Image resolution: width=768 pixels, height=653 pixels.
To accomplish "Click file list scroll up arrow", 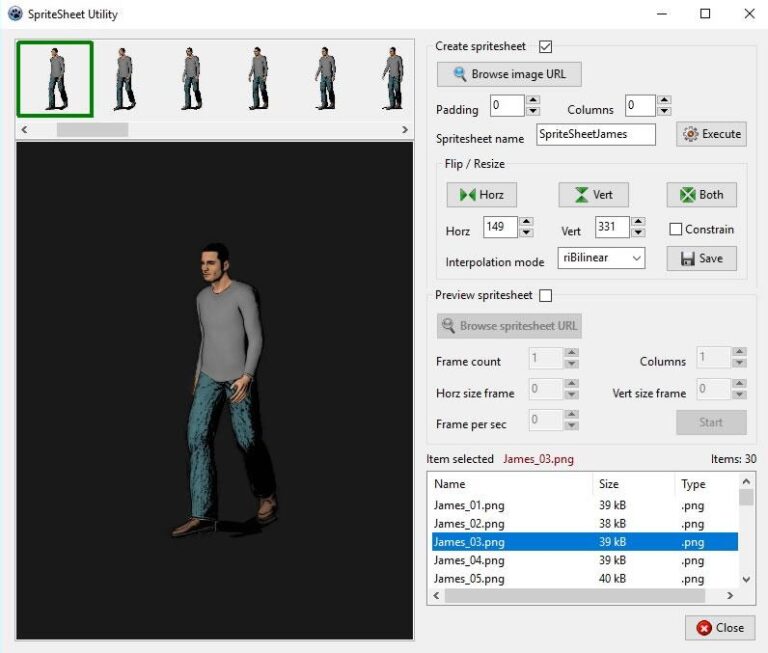I will point(746,482).
